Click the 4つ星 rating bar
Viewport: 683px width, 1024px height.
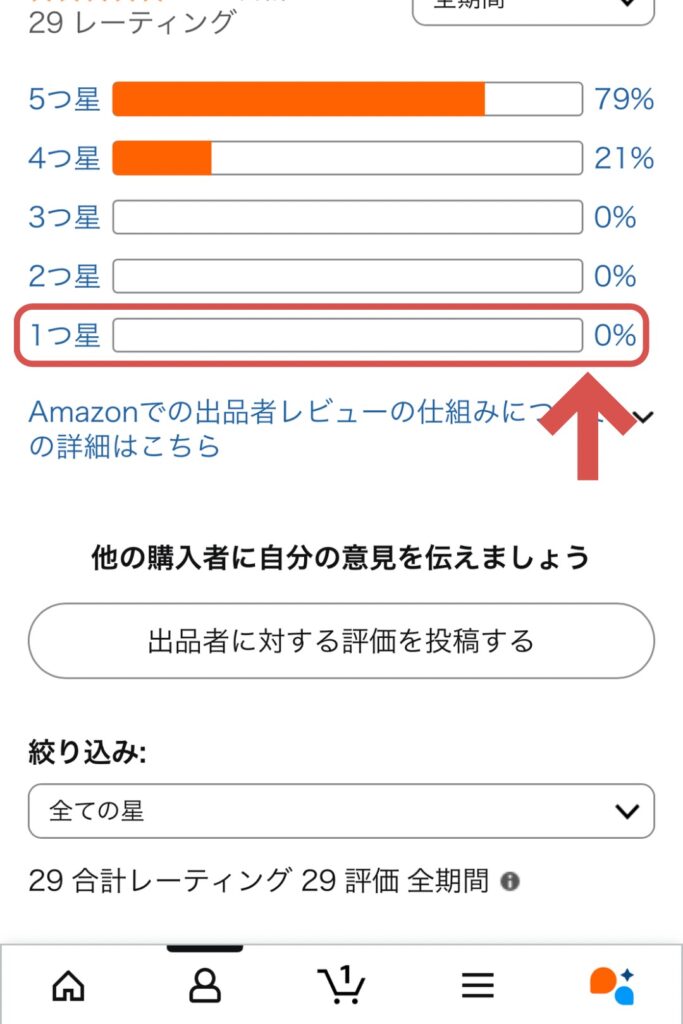pyautogui.click(x=347, y=158)
